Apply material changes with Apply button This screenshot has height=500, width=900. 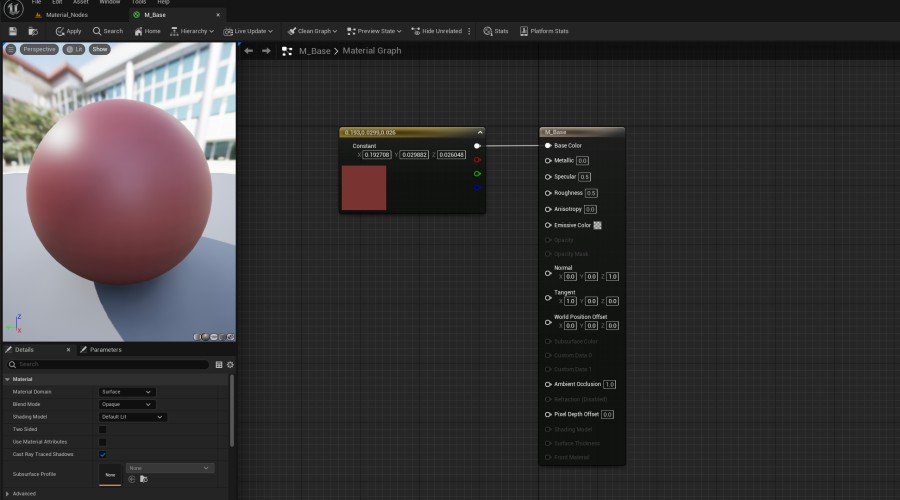[x=68, y=31]
